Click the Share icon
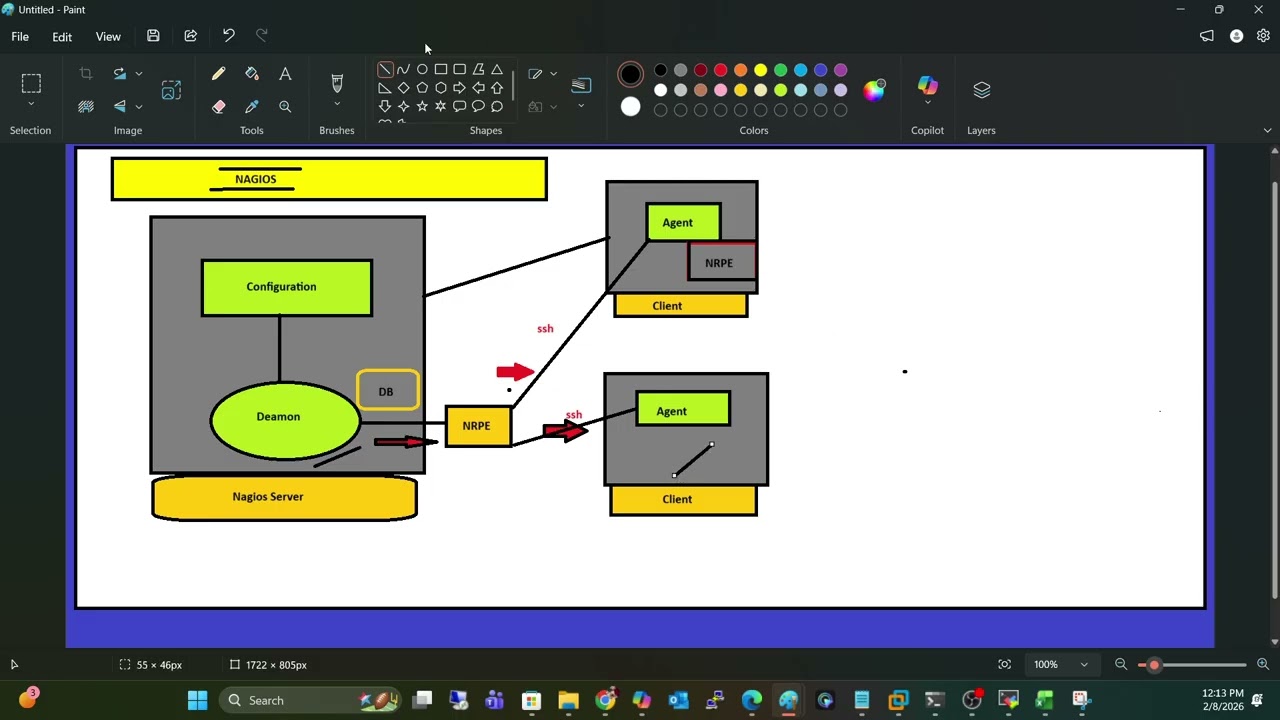This screenshot has width=1280, height=720. 190,36
